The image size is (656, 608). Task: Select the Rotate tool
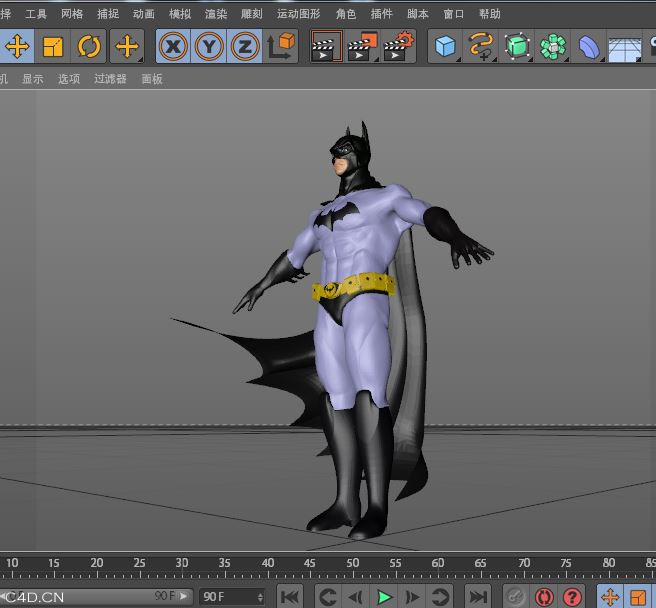89,46
